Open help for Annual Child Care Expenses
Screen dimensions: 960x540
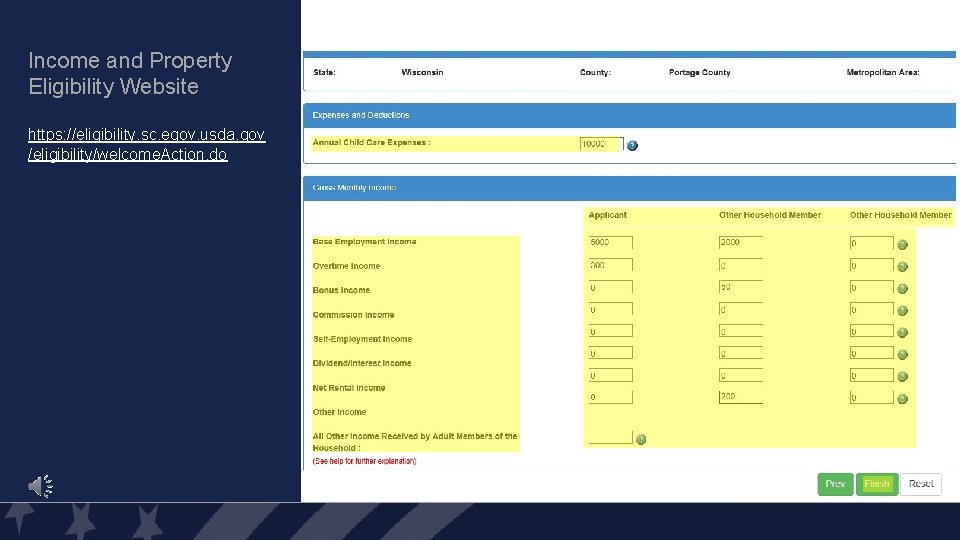[x=632, y=146]
